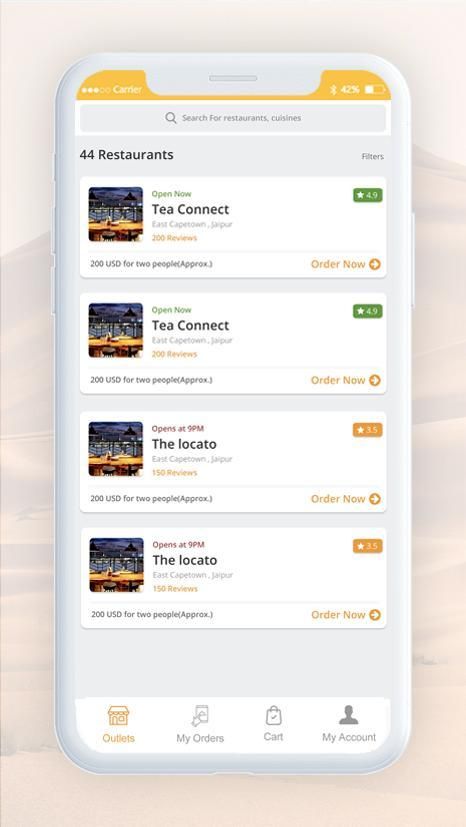This screenshot has height=827, width=466.
Task: Open last The locato restaurant thumbnail
Action: point(116,565)
